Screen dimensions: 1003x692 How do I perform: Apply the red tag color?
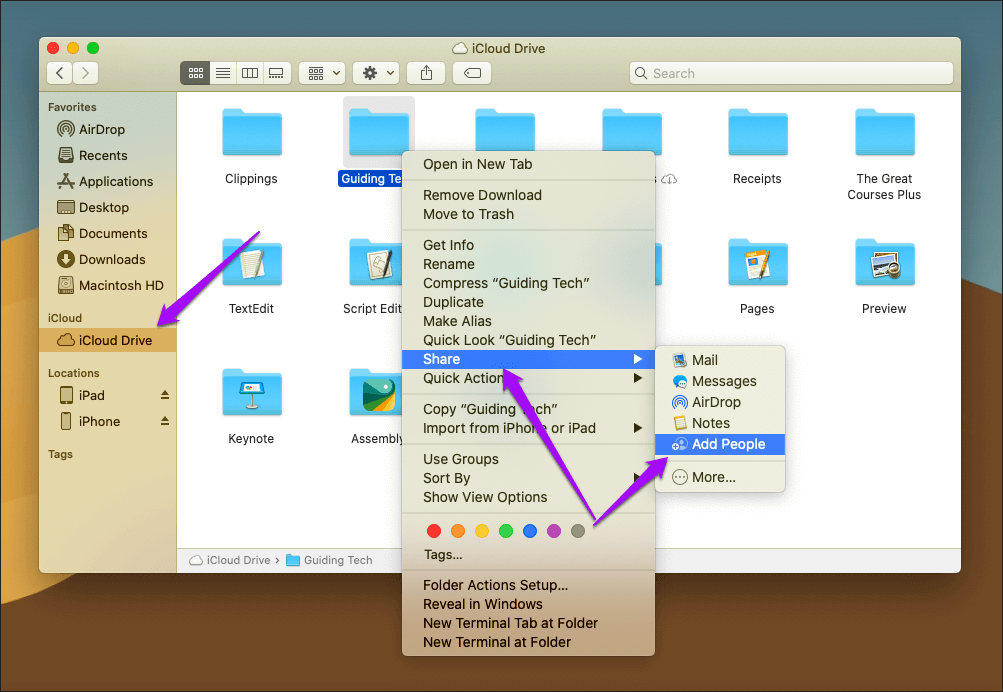434,531
